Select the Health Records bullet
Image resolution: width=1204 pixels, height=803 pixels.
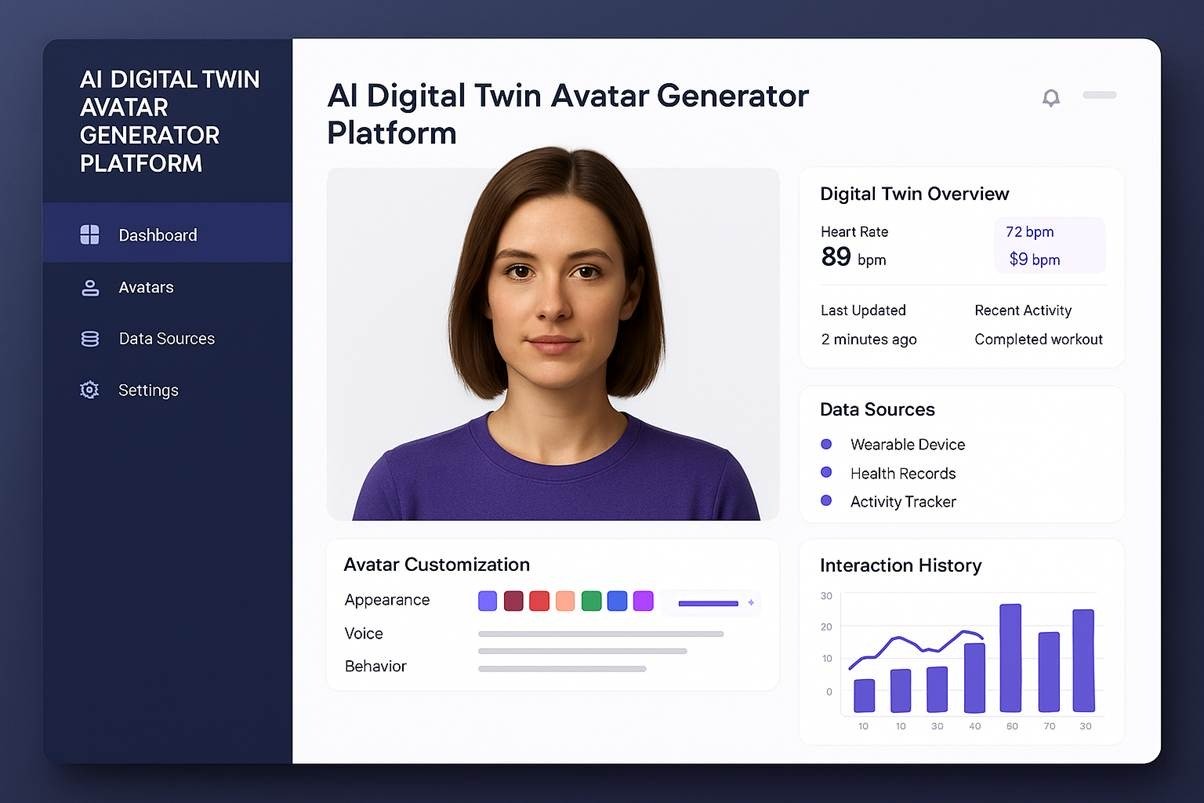point(826,472)
